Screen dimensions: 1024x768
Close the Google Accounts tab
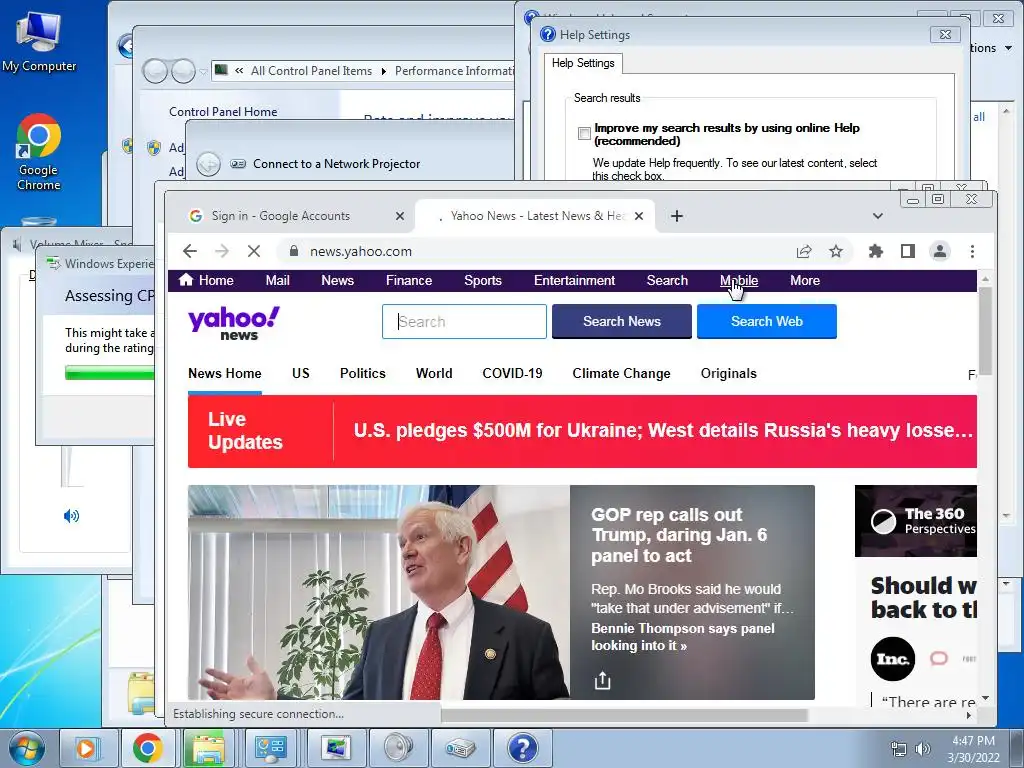[x=400, y=216]
